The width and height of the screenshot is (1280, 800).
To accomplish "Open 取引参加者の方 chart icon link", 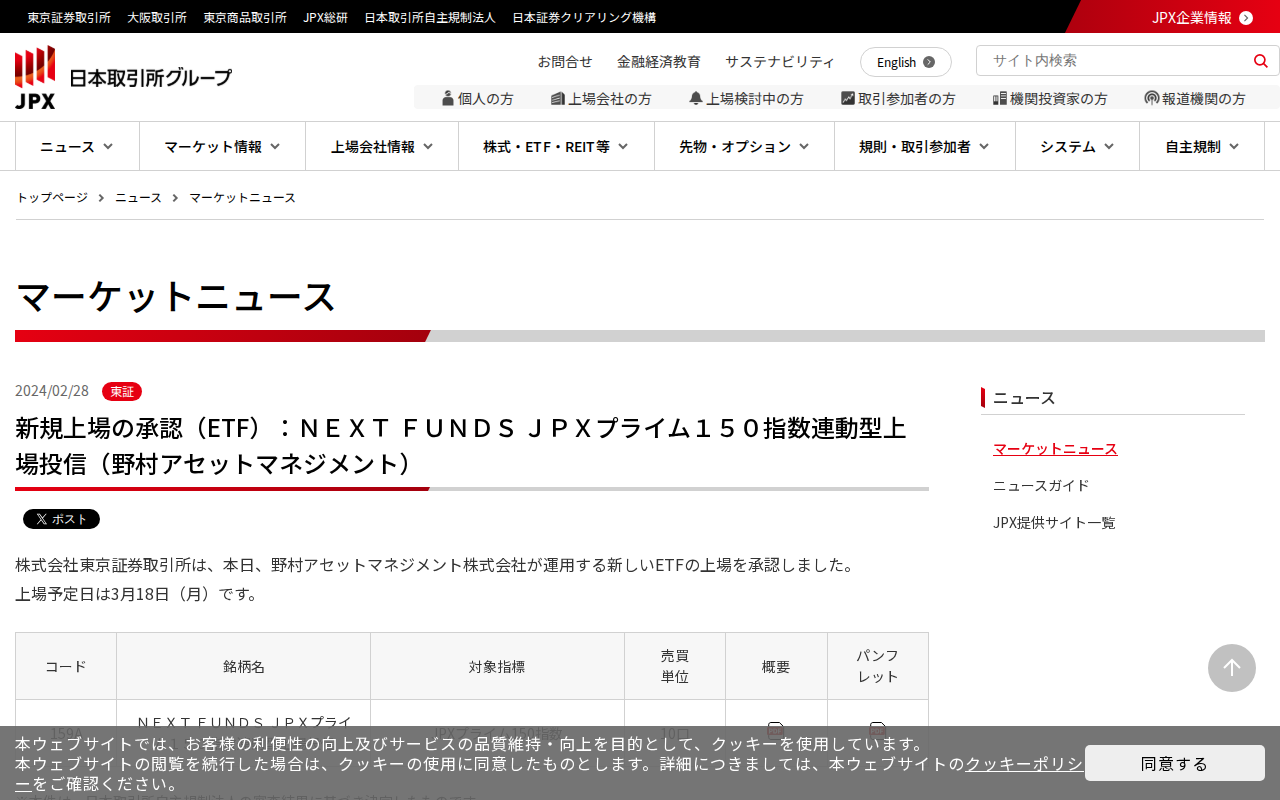I will tap(898, 98).
